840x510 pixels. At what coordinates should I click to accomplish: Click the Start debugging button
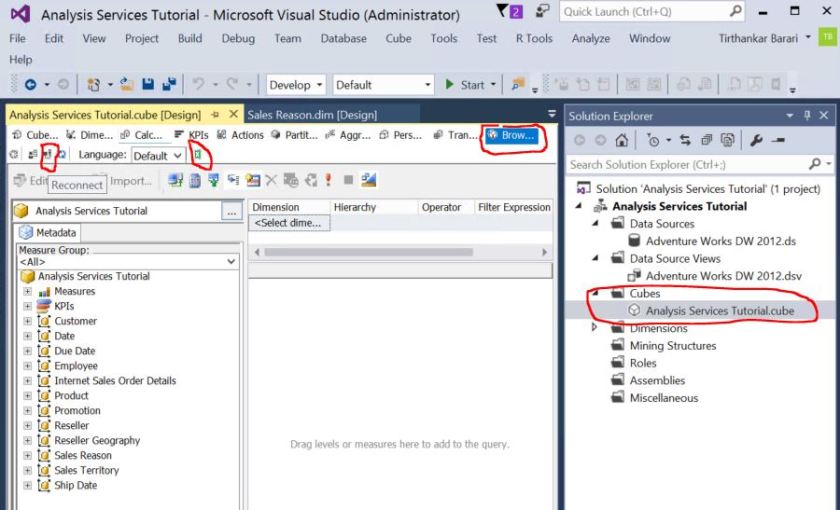click(466, 85)
